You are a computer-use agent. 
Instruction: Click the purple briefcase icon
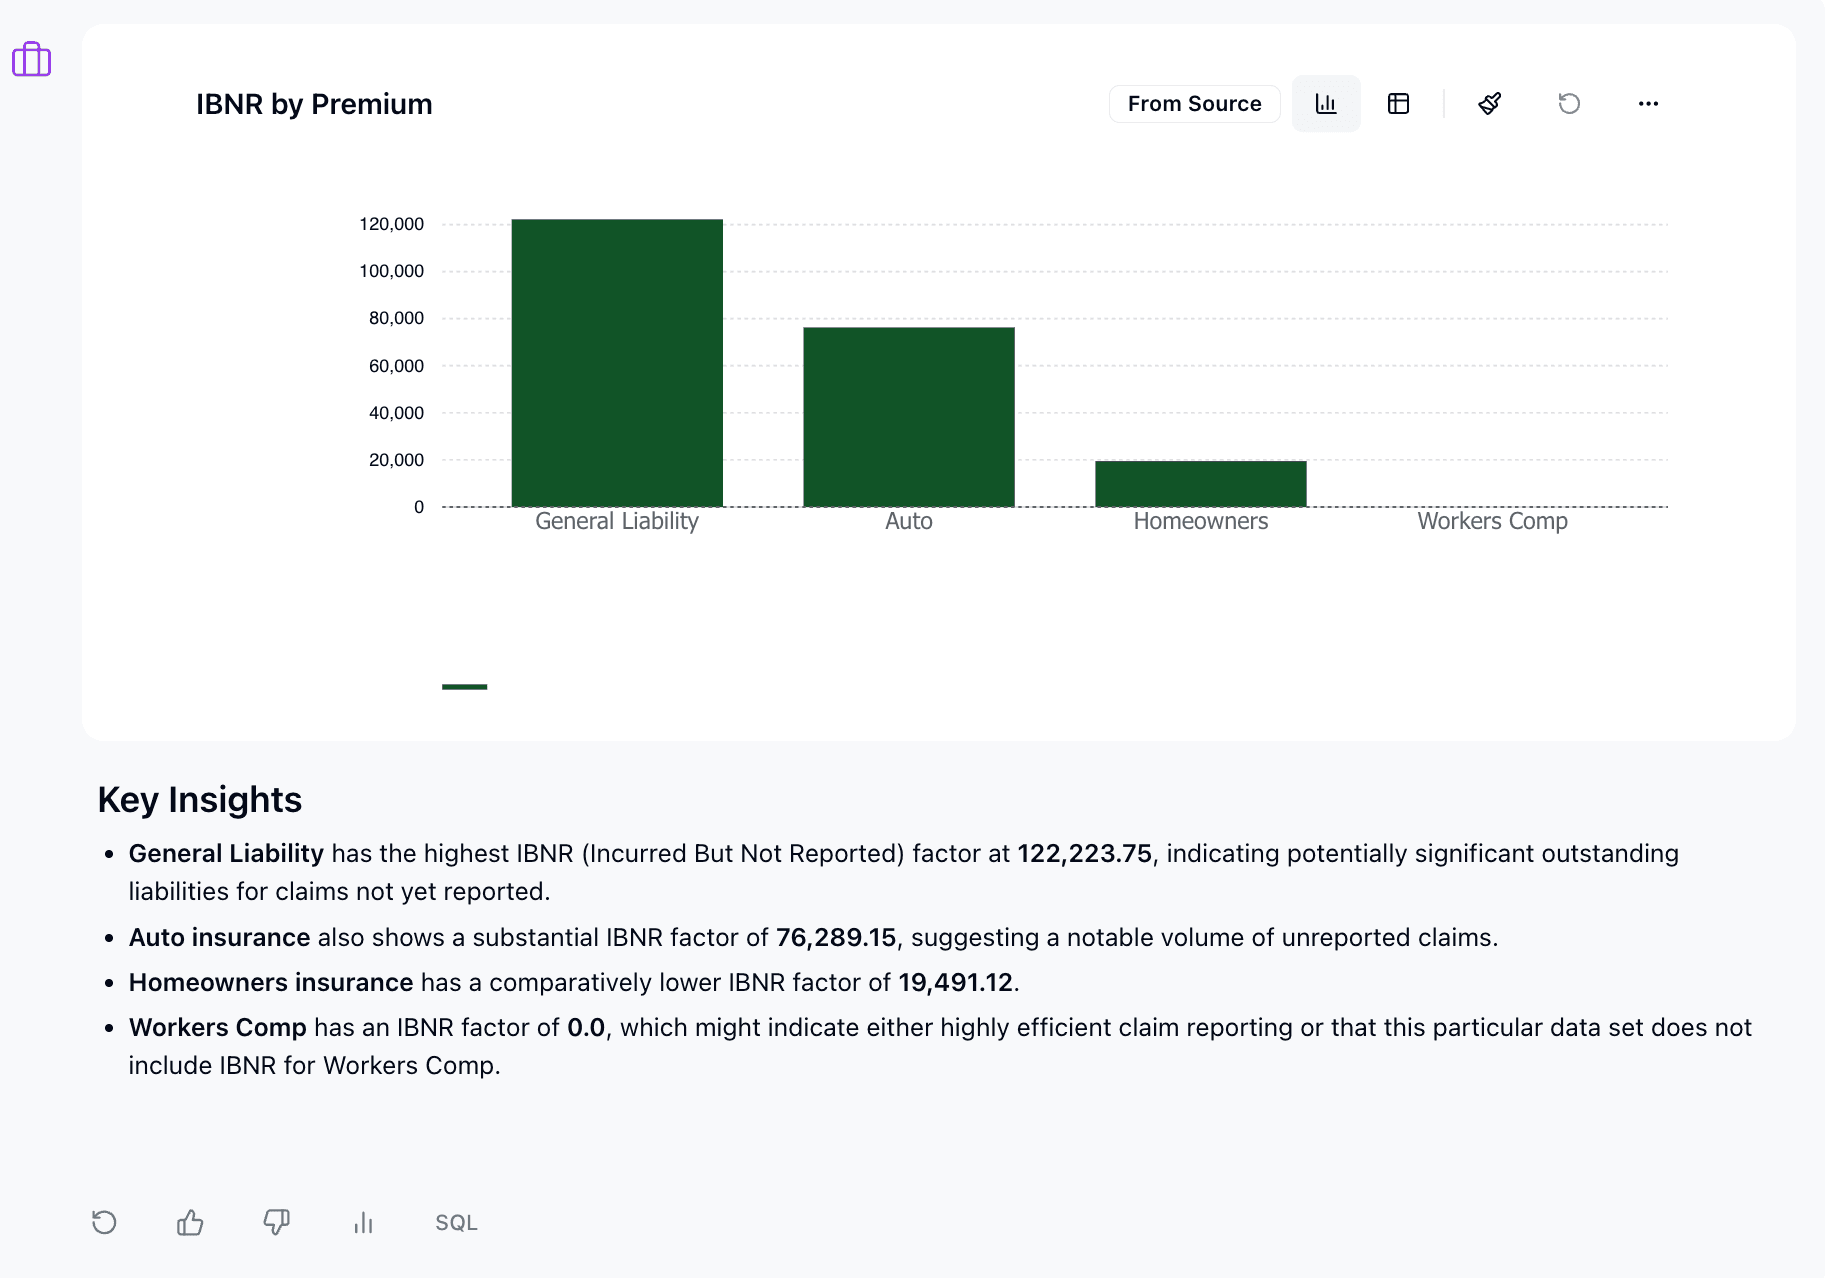(x=31, y=60)
